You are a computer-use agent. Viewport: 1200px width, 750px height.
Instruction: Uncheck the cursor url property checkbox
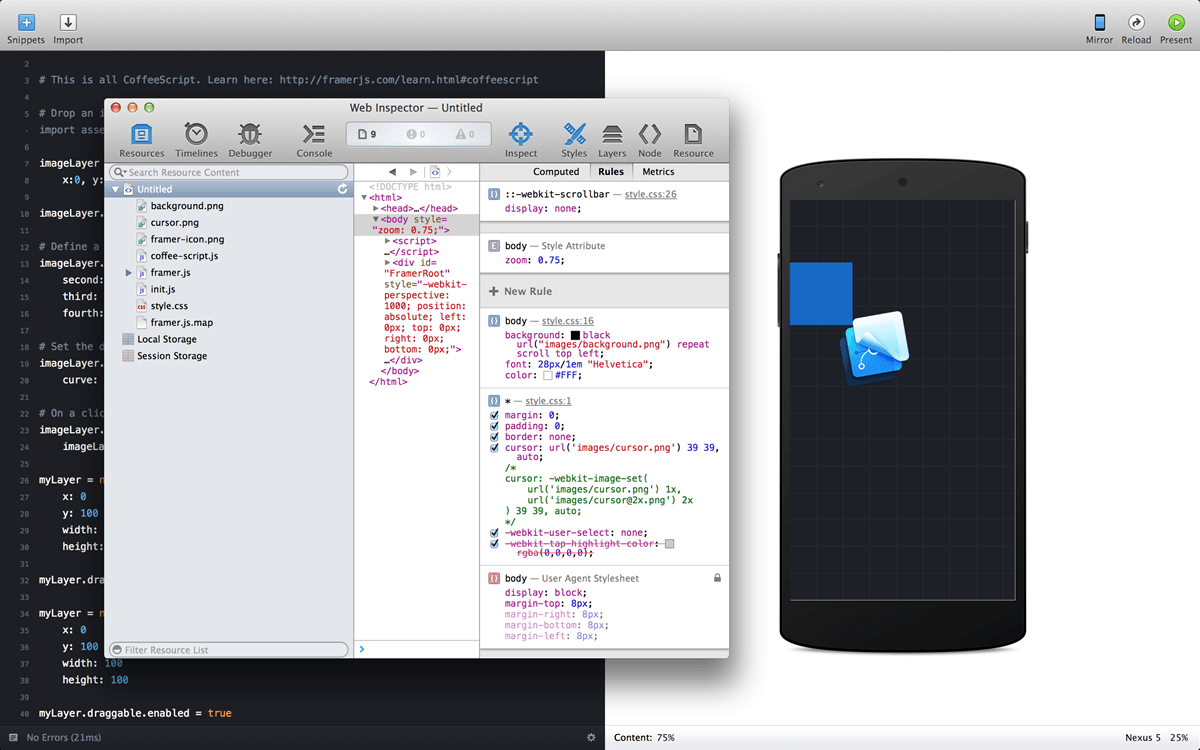pyautogui.click(x=494, y=448)
